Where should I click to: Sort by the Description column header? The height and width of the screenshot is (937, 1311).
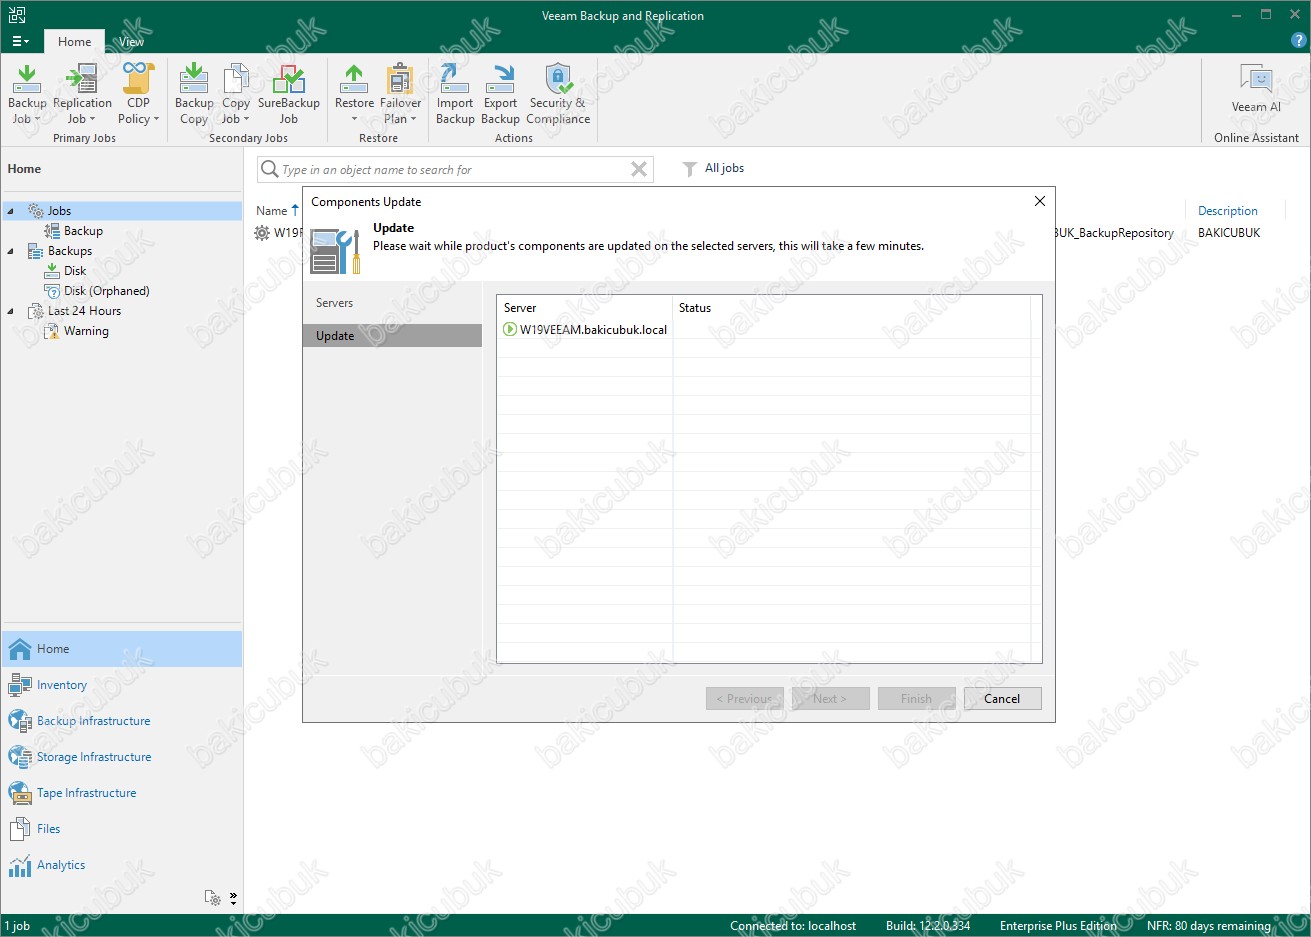point(1228,211)
